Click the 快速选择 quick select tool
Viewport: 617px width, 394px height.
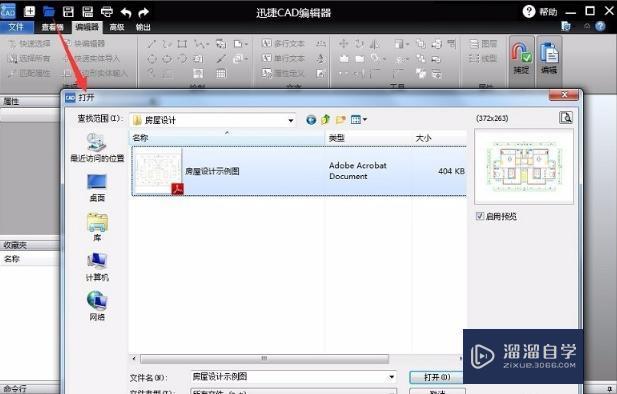click(30, 43)
